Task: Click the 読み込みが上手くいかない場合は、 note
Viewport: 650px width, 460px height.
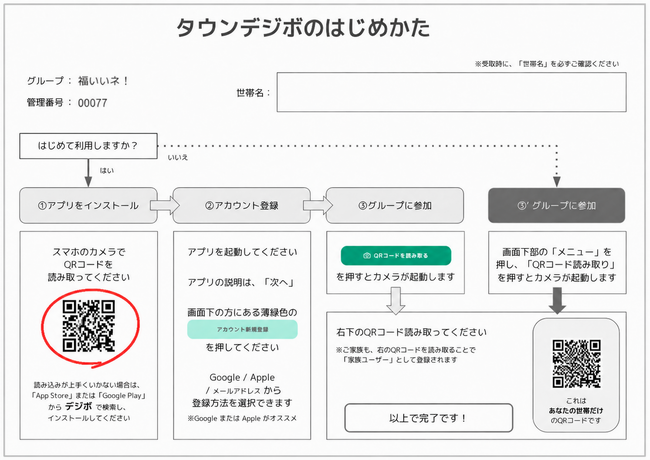Action: [87, 385]
